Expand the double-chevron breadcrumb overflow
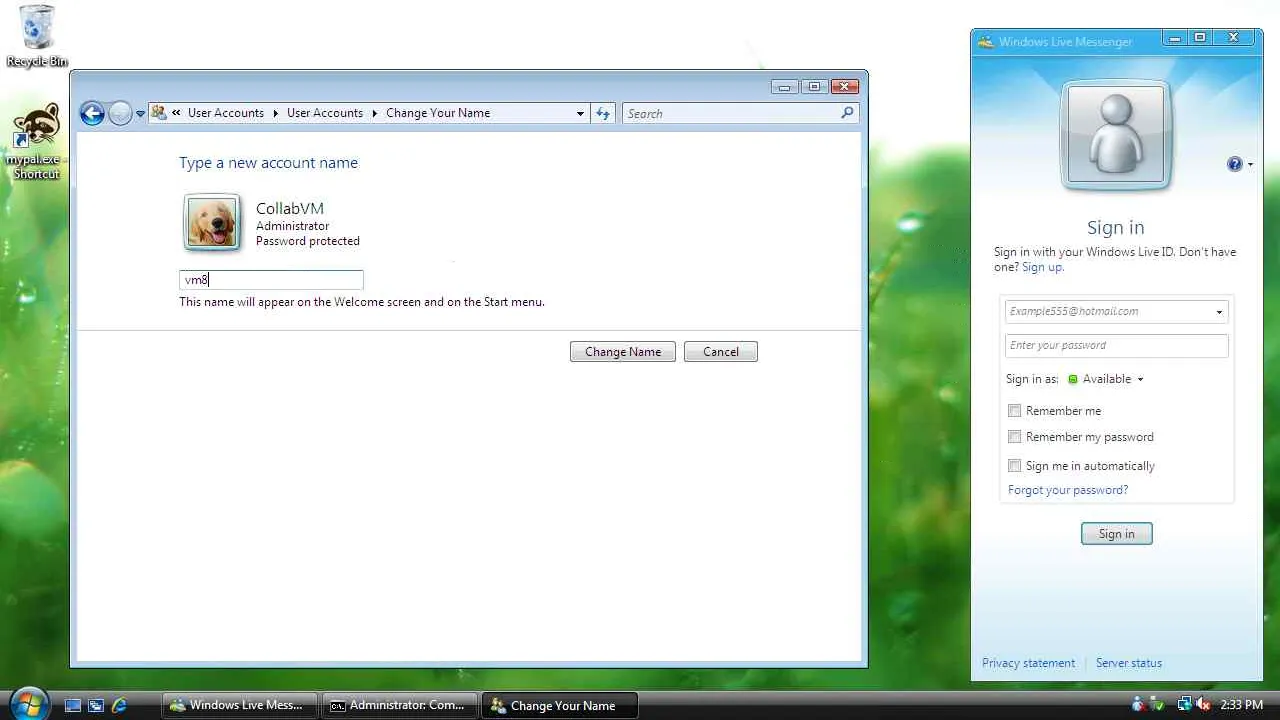1280x720 pixels. coord(176,113)
